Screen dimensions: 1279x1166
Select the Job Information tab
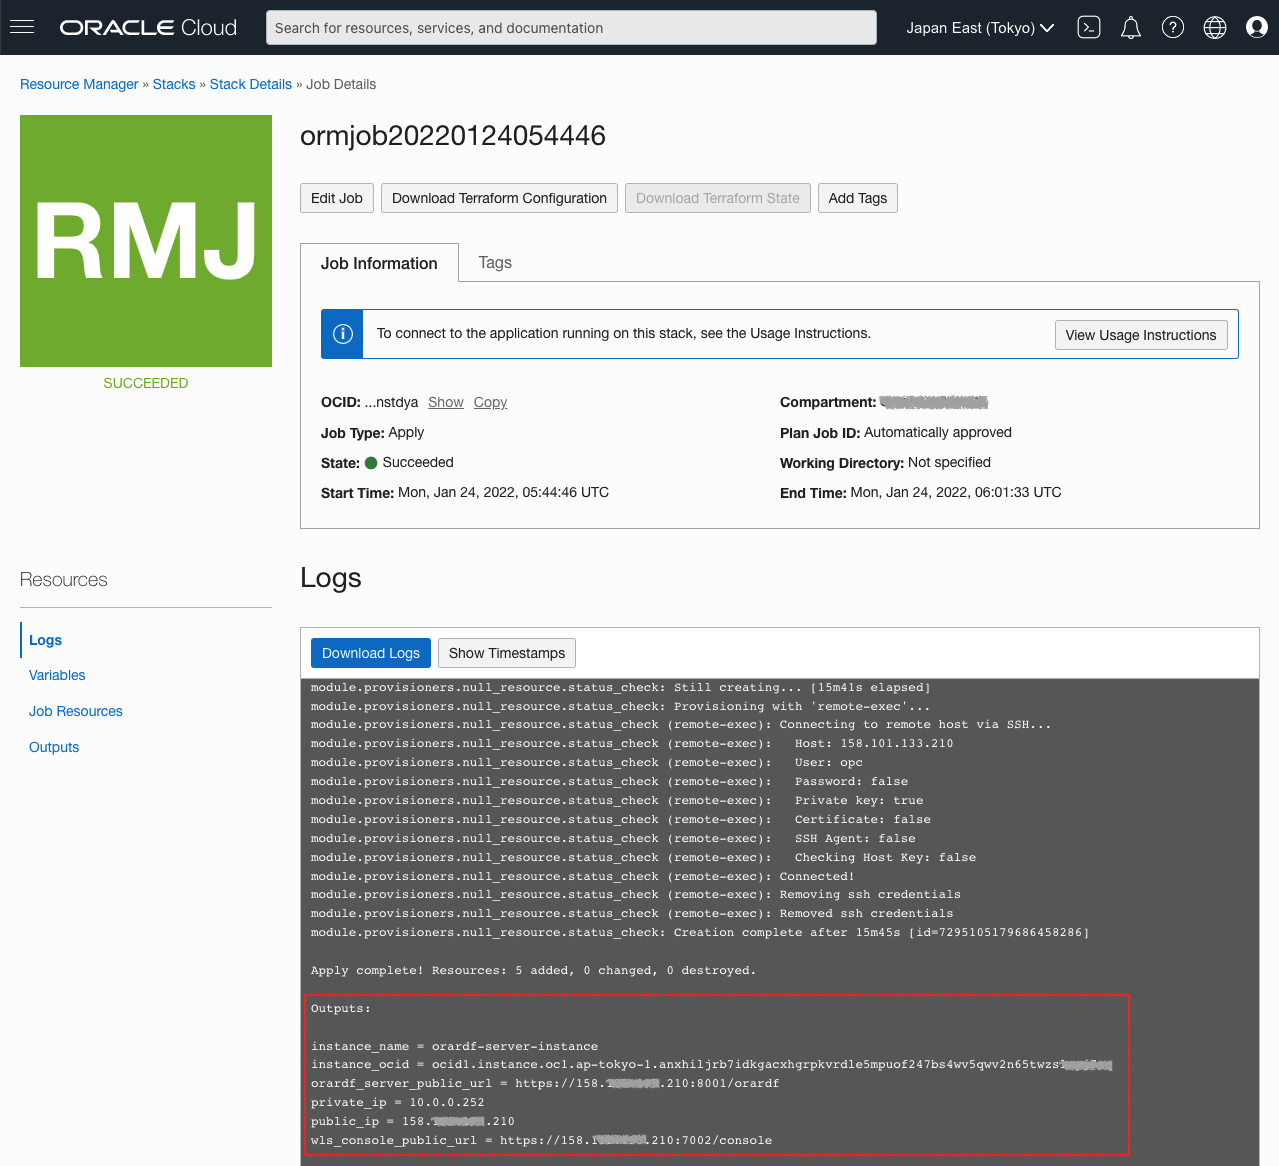tap(379, 263)
